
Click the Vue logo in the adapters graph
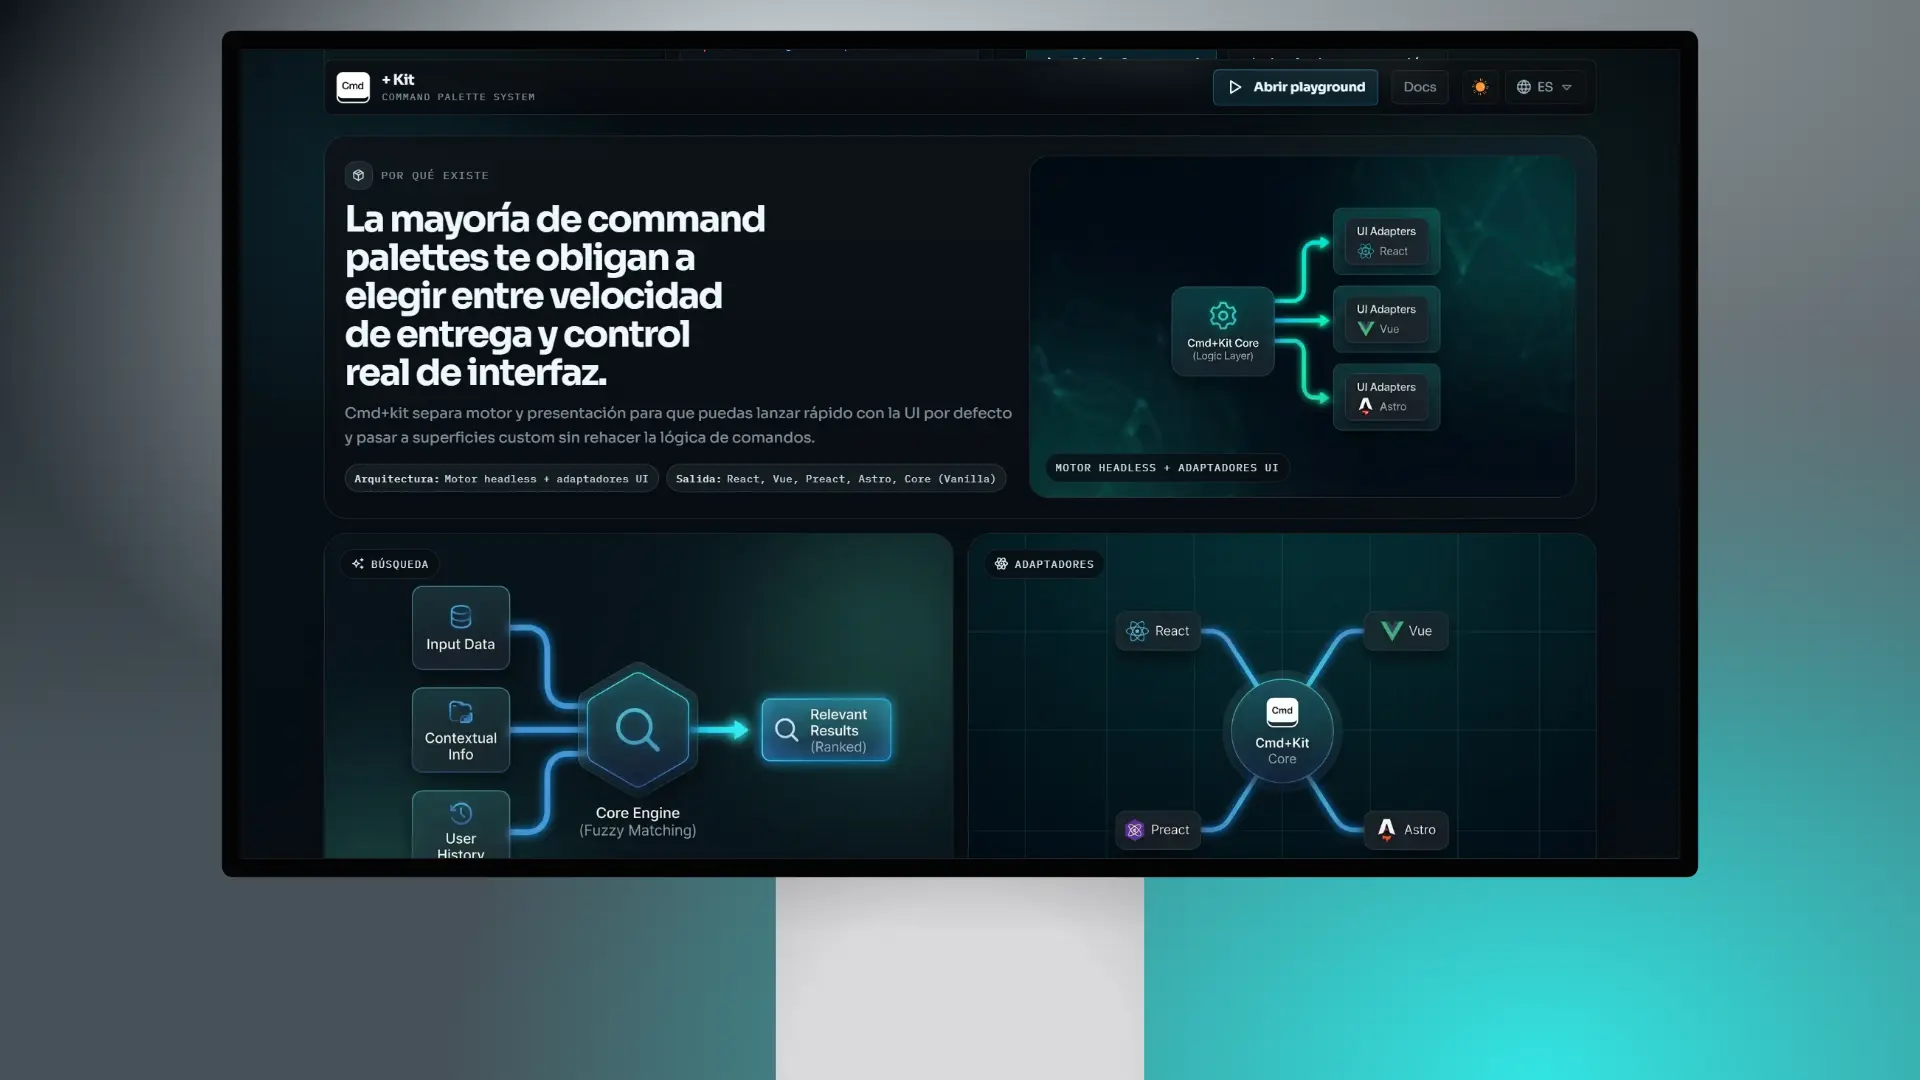1391,631
